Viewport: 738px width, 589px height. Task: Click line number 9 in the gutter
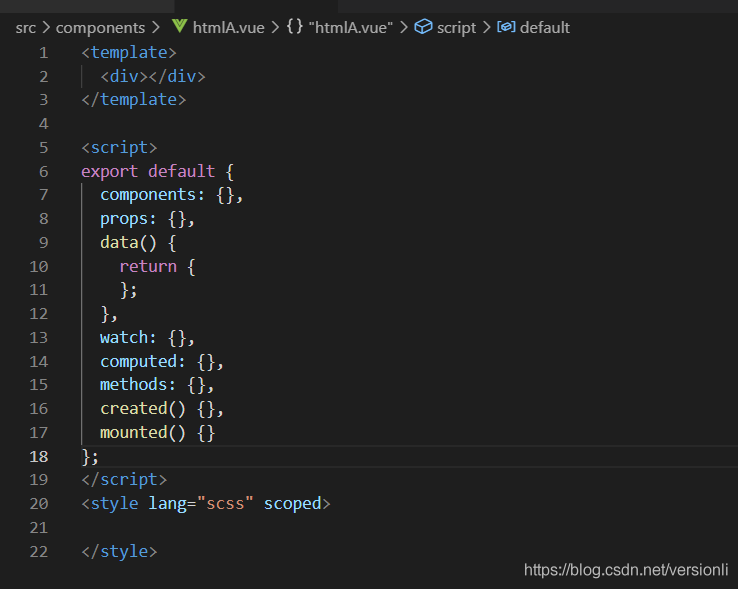(x=44, y=242)
